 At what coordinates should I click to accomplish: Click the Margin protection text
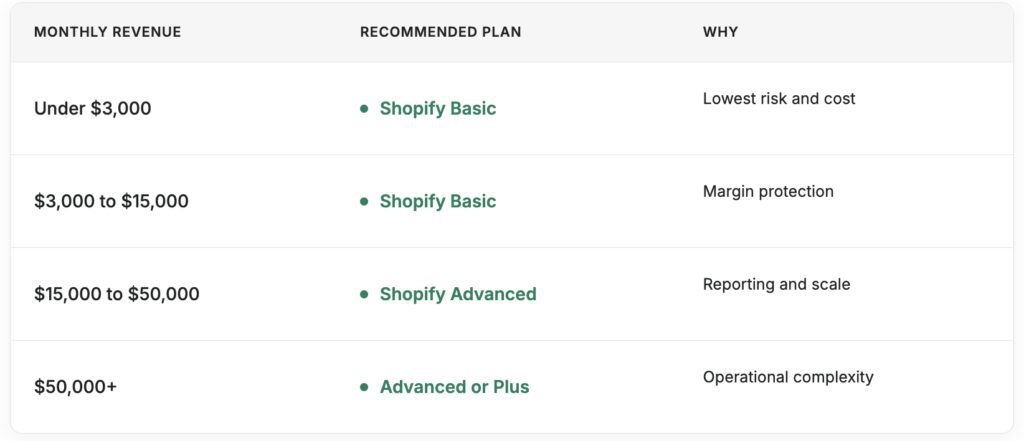pyautogui.click(x=767, y=192)
